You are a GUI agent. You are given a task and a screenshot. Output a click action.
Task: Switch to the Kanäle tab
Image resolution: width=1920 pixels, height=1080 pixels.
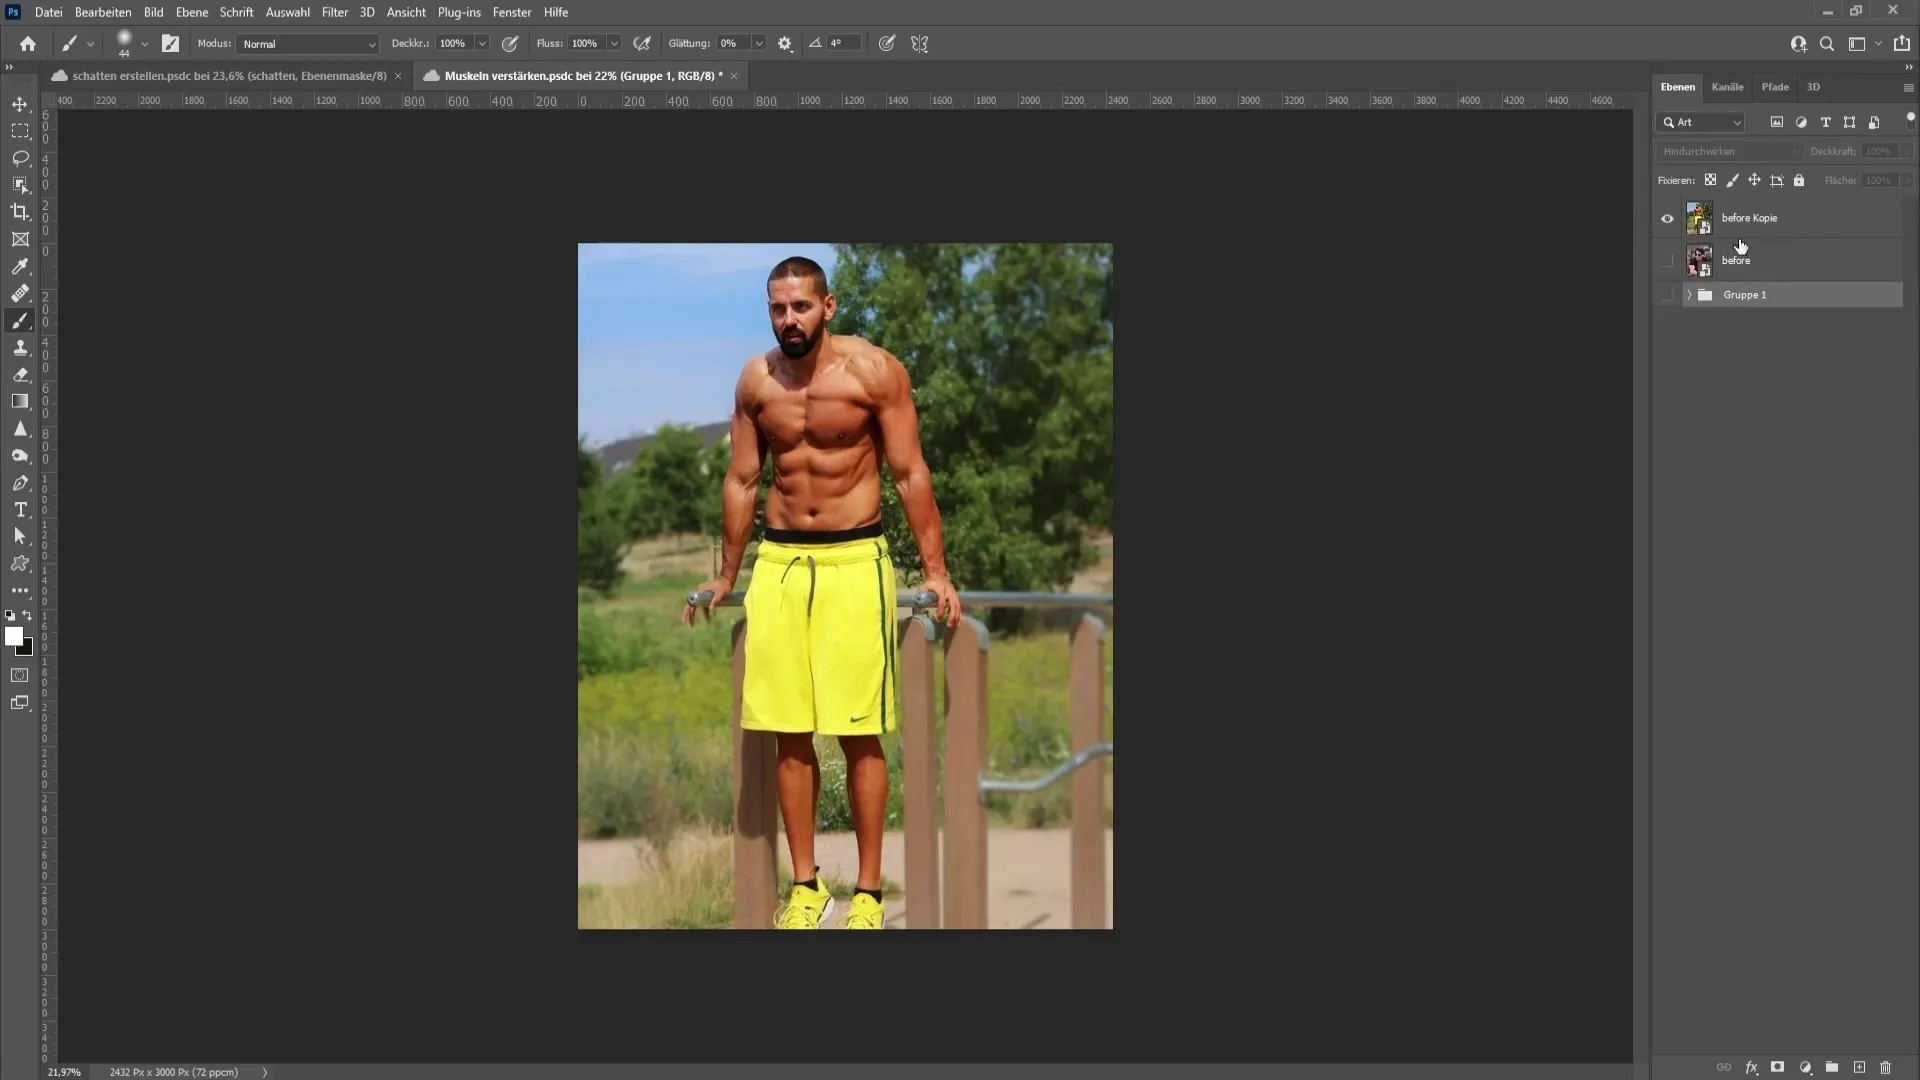(1727, 86)
